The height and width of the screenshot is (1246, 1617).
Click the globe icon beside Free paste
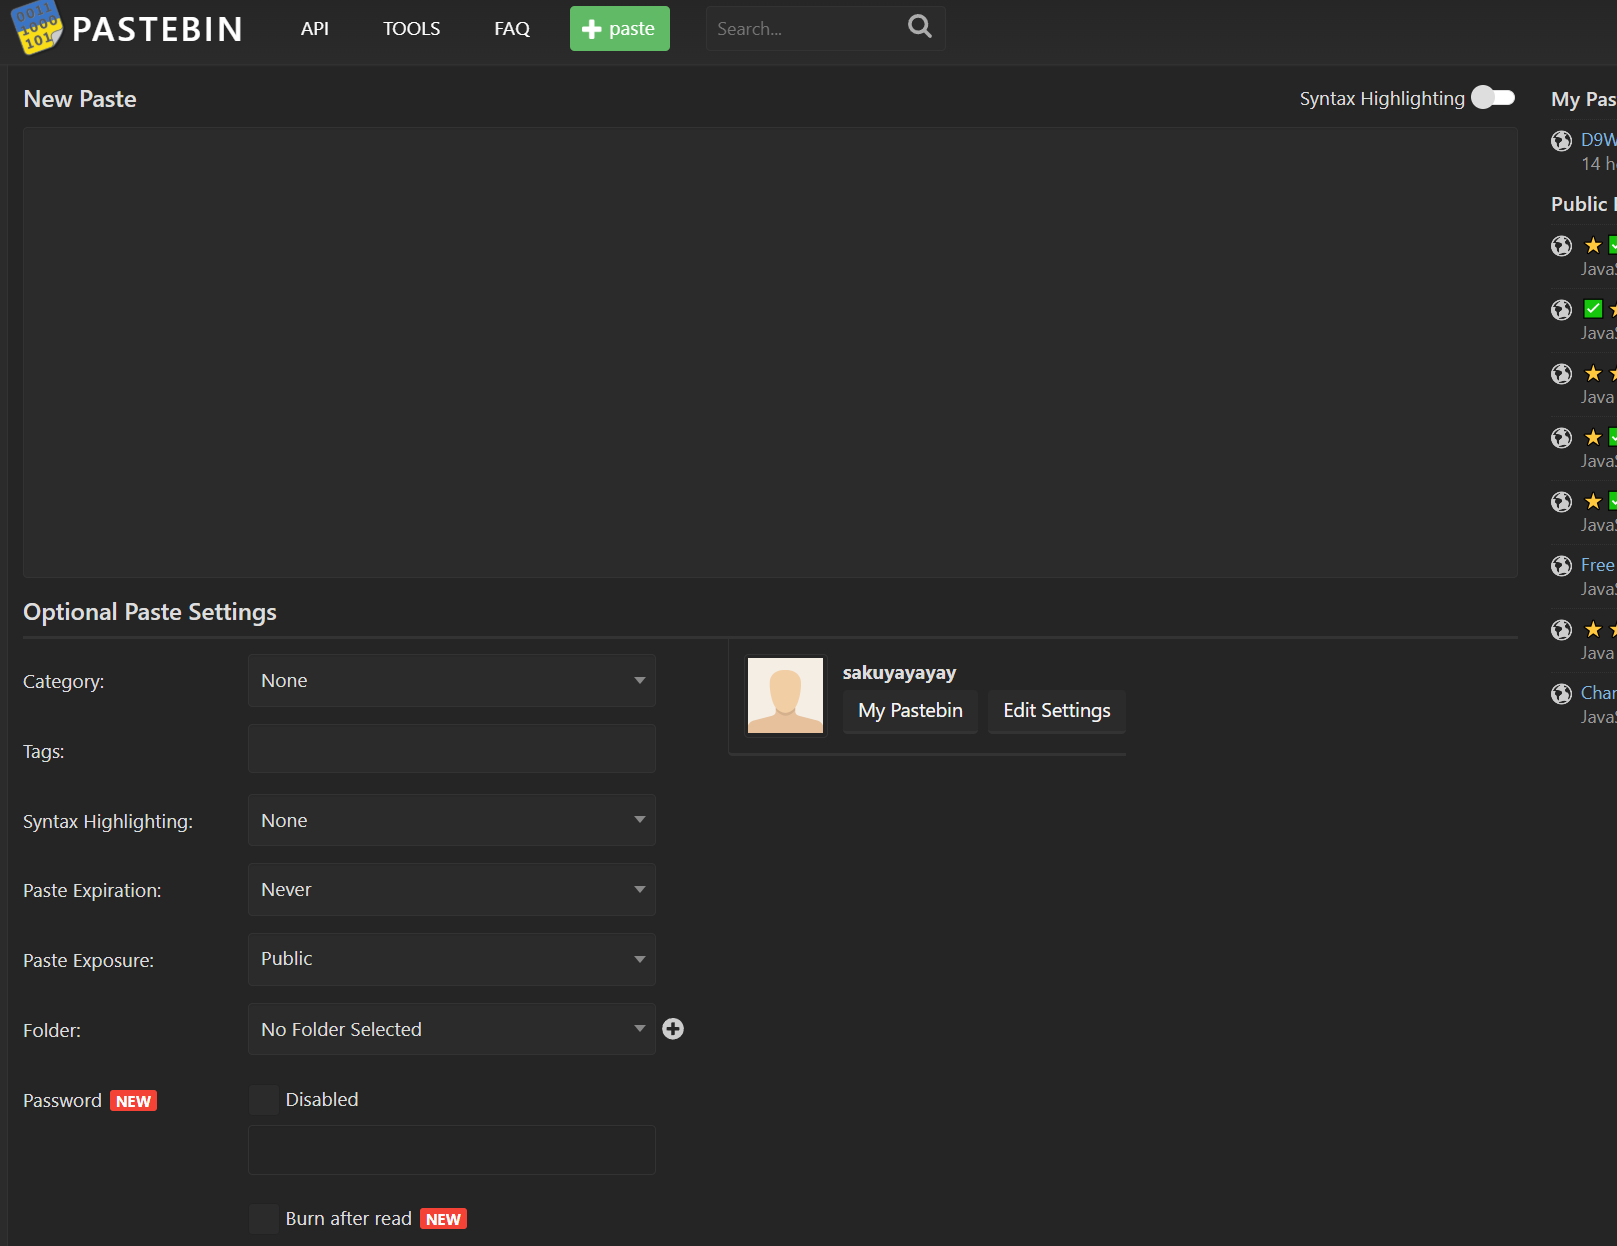1561,566
